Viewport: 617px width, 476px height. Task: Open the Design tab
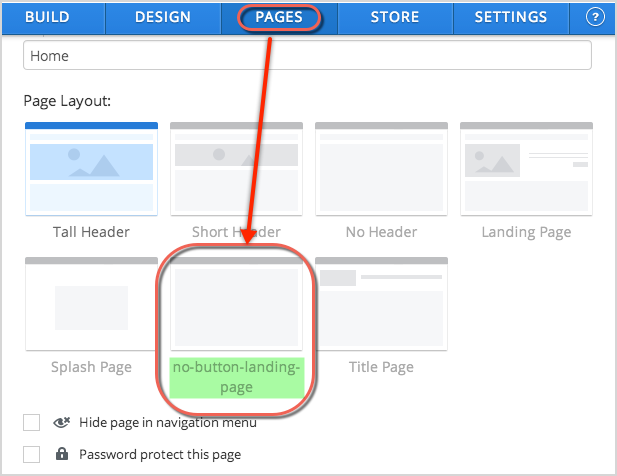(163, 17)
